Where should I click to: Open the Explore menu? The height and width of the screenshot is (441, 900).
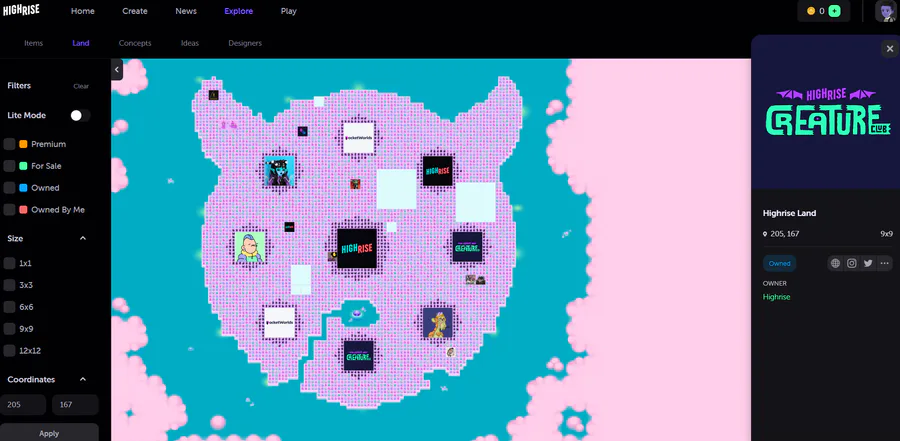point(239,11)
